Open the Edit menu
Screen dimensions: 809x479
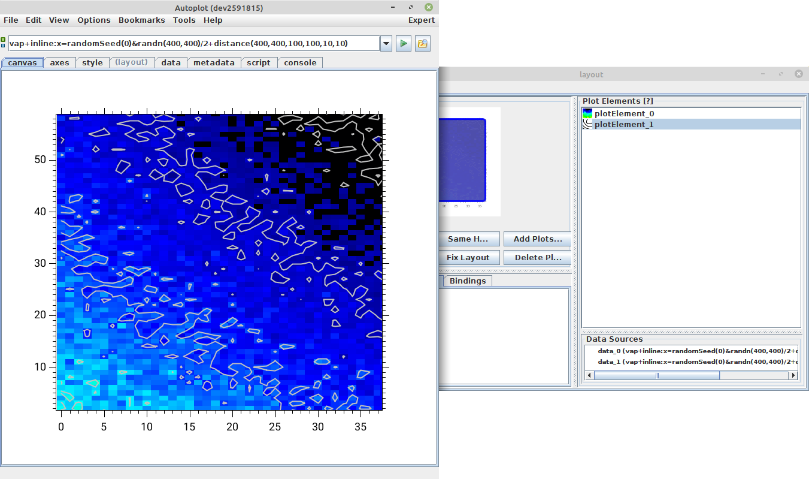[x=33, y=20]
